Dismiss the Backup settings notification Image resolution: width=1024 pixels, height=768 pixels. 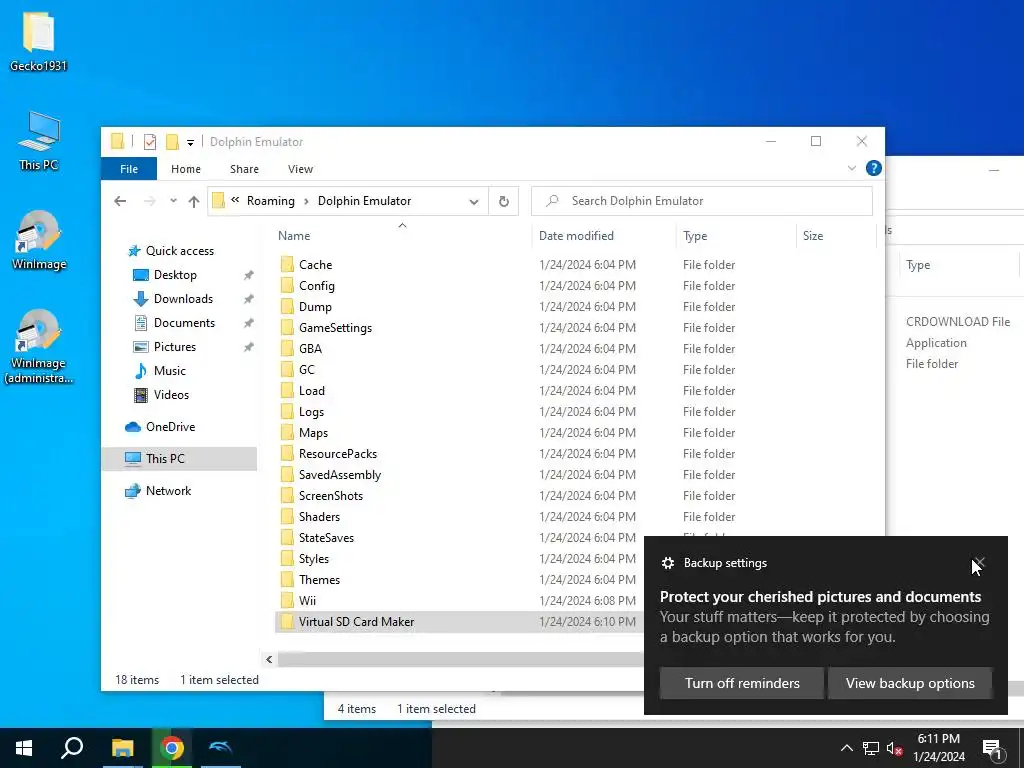[x=979, y=563]
